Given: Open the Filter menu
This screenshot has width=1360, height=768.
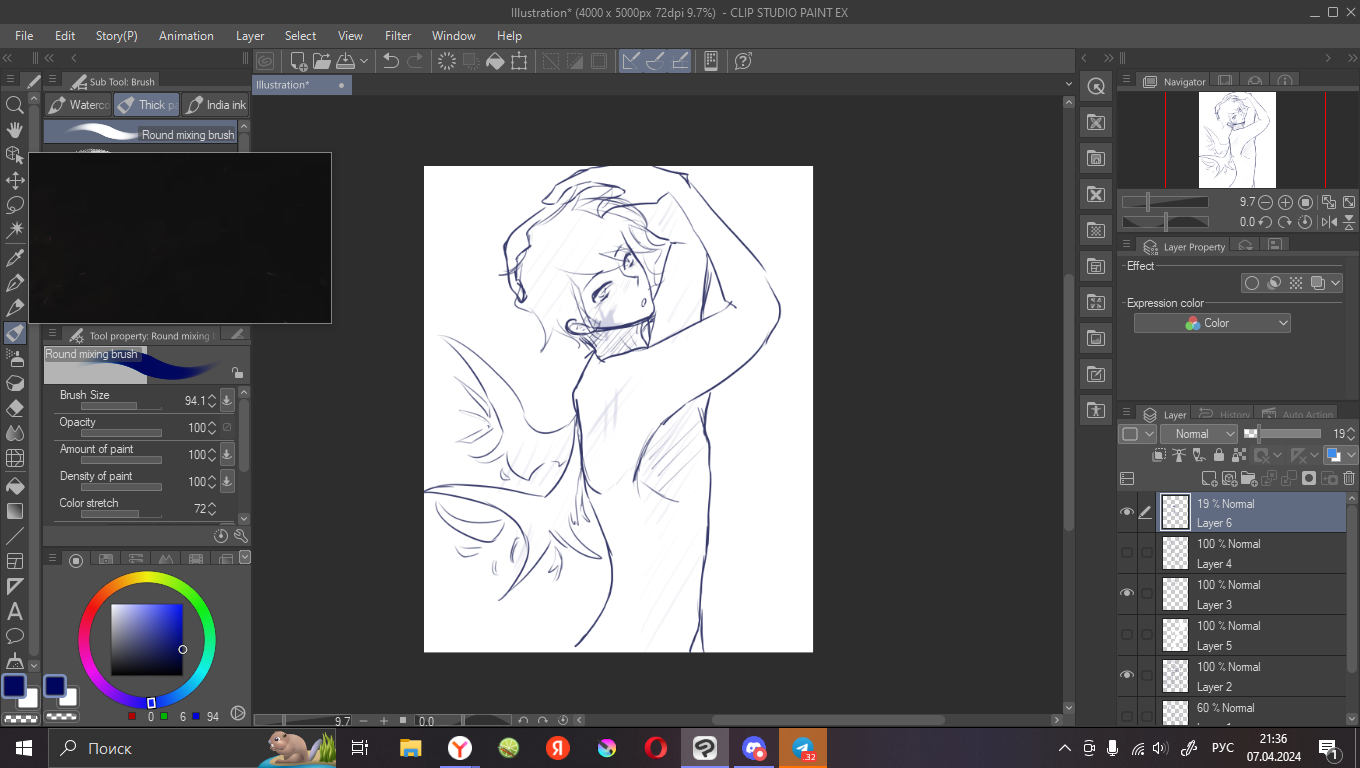Looking at the screenshot, I should pyautogui.click(x=398, y=35).
